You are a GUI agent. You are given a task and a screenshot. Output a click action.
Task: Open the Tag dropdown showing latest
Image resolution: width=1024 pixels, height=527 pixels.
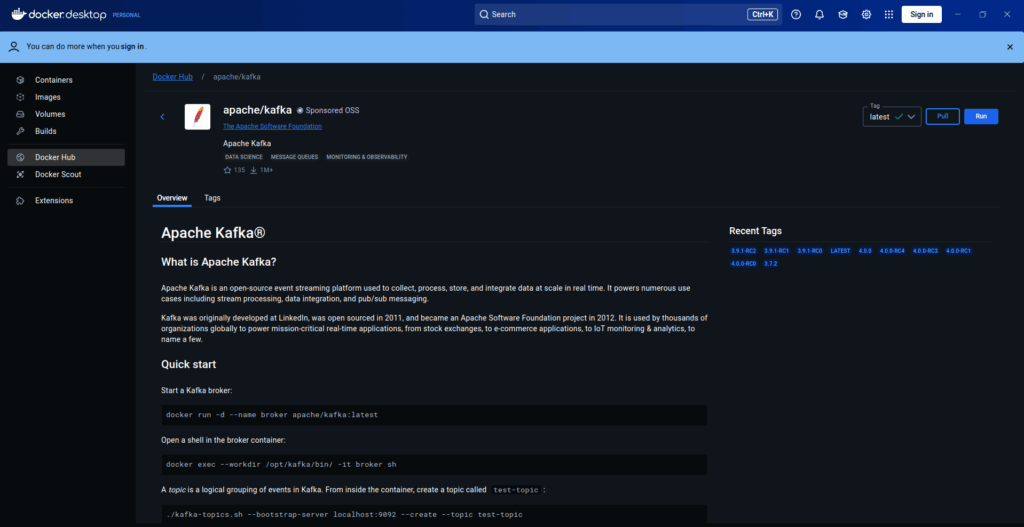891,117
